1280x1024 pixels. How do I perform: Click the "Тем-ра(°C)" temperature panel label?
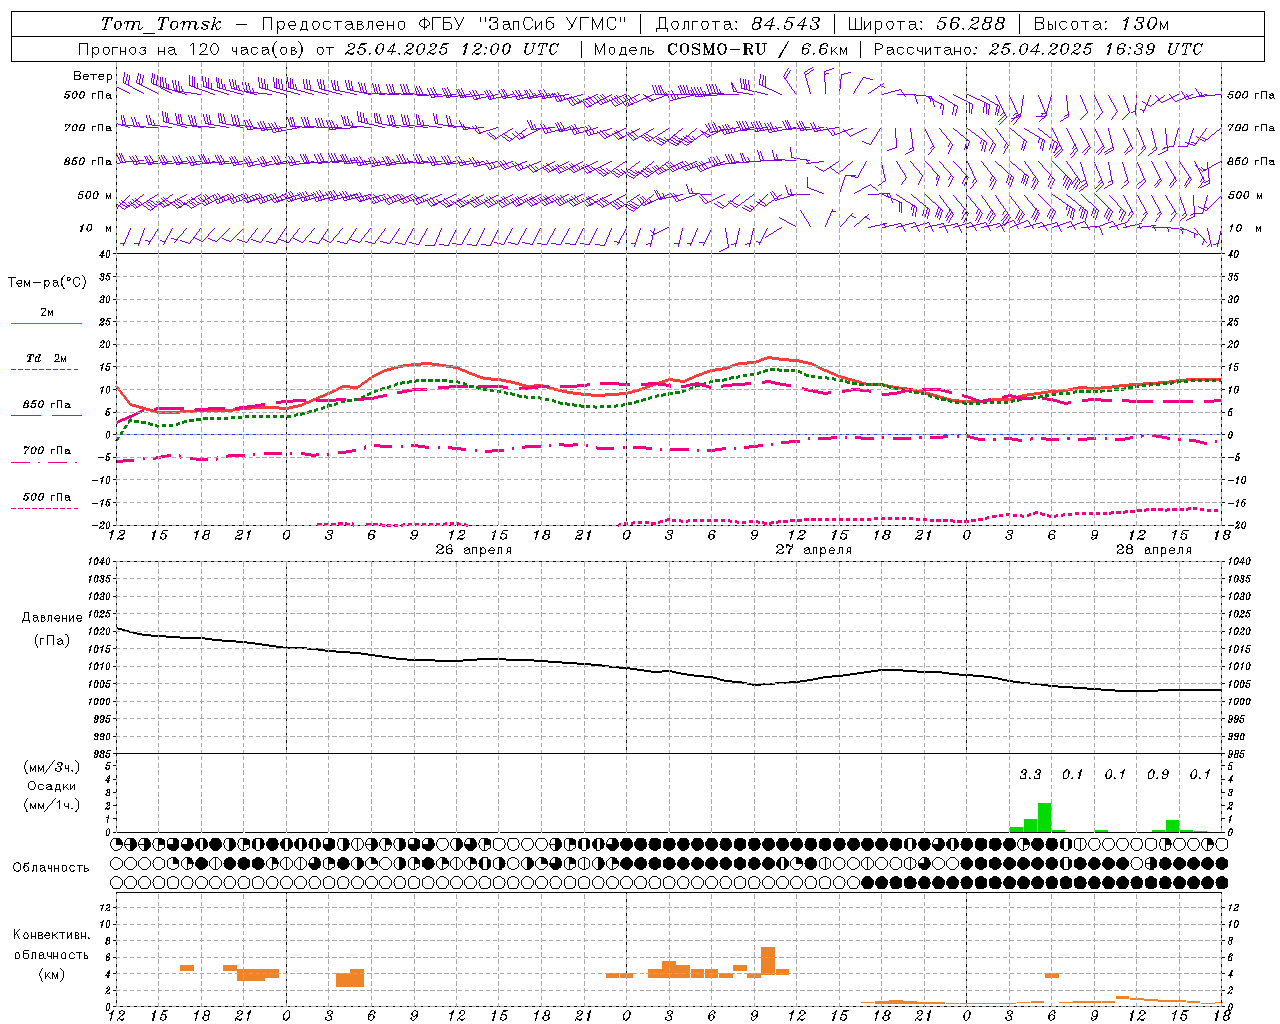pos(47,283)
